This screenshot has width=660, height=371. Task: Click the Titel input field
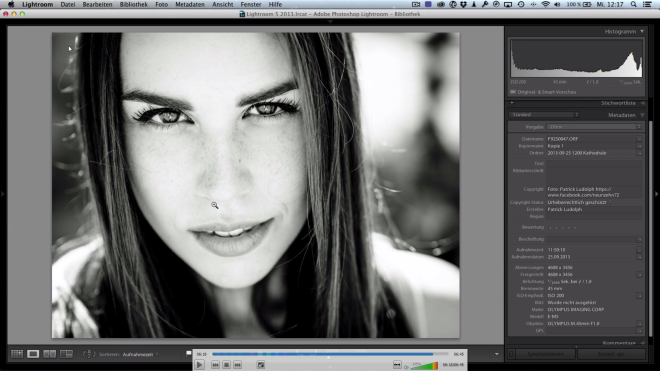pyautogui.click(x=594, y=163)
